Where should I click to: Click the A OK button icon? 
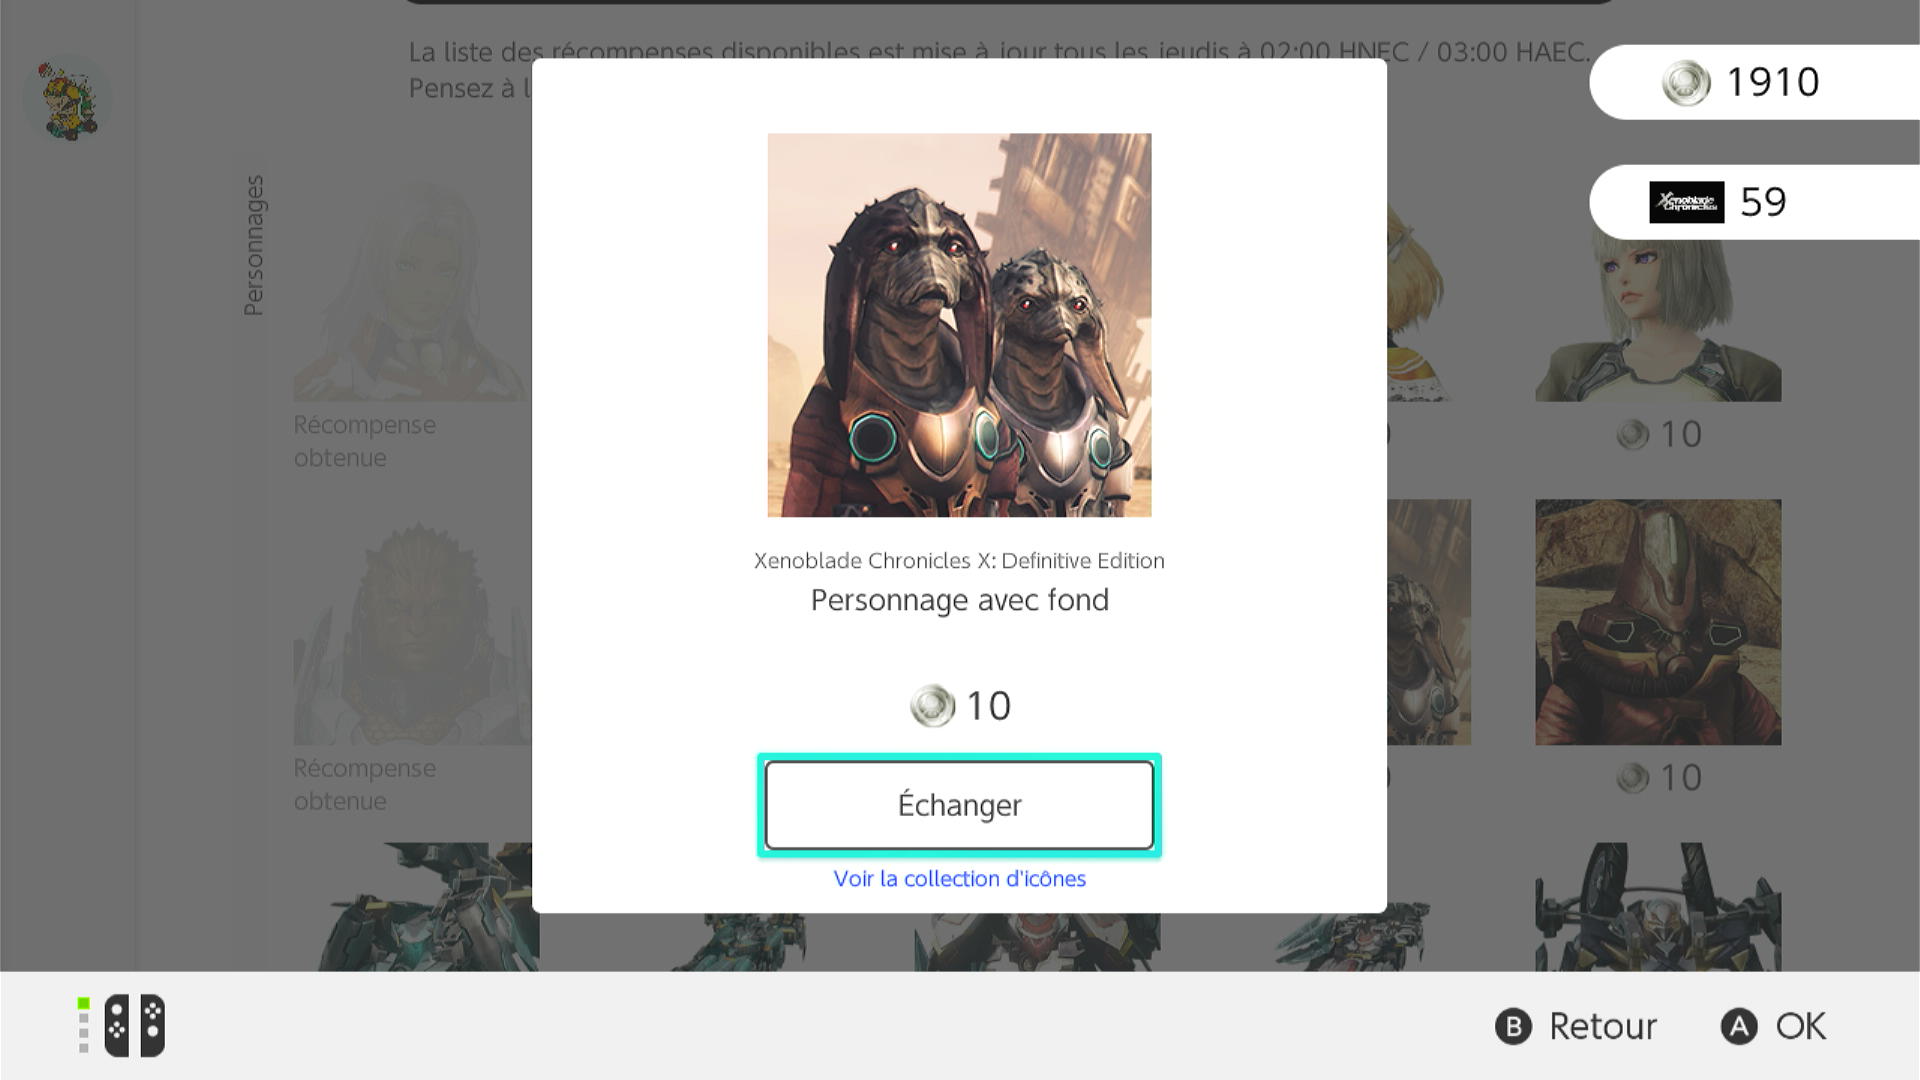(1739, 1026)
